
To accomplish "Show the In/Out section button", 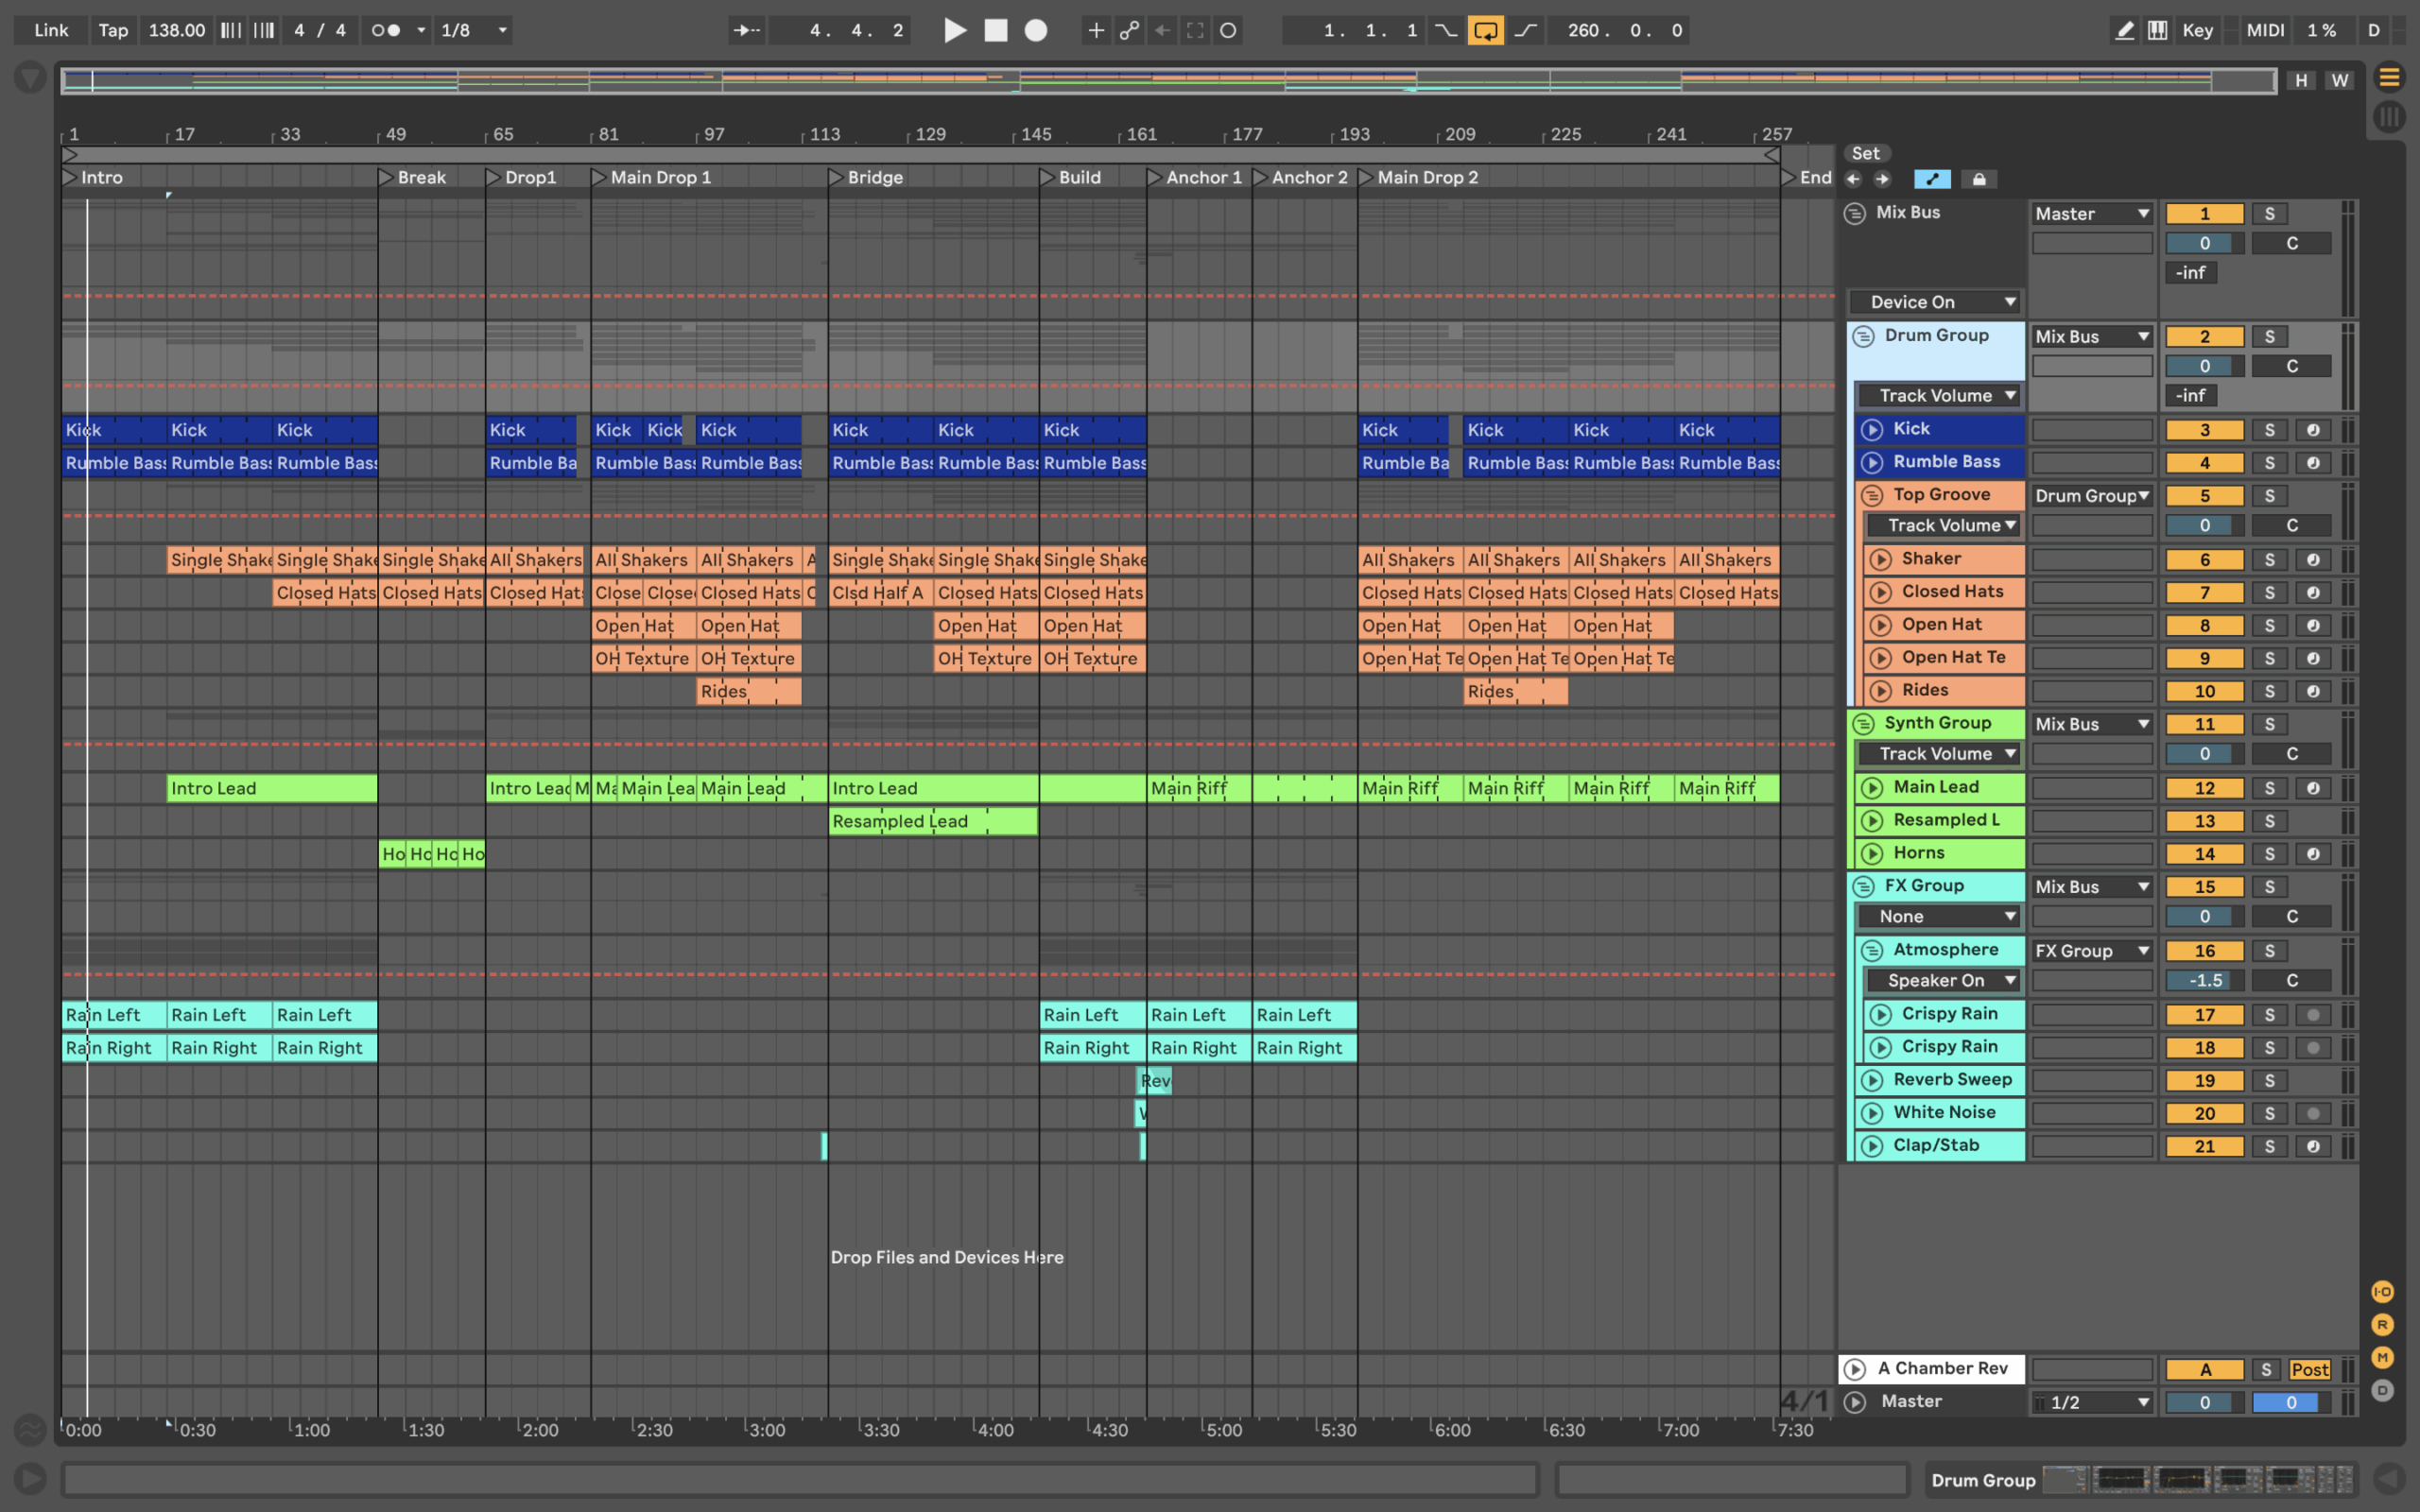I will [x=2382, y=1292].
